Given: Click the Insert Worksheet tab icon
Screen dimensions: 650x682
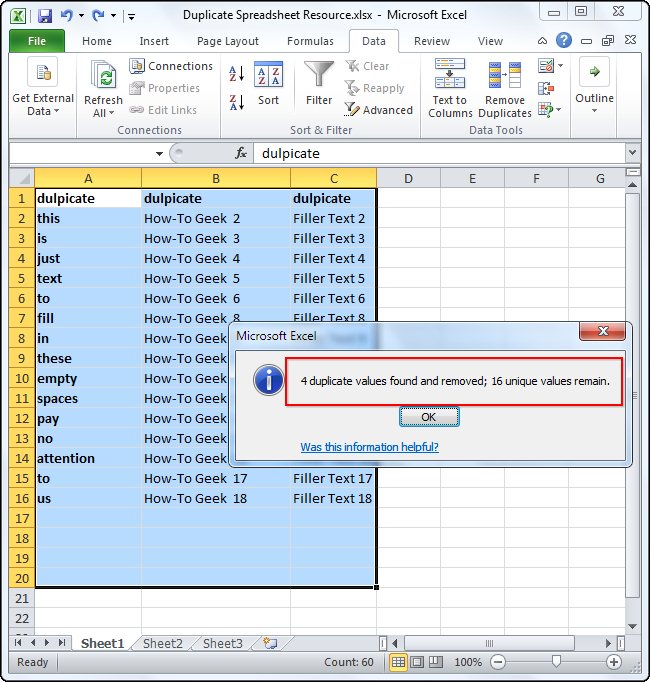Looking at the screenshot, I should pos(270,643).
